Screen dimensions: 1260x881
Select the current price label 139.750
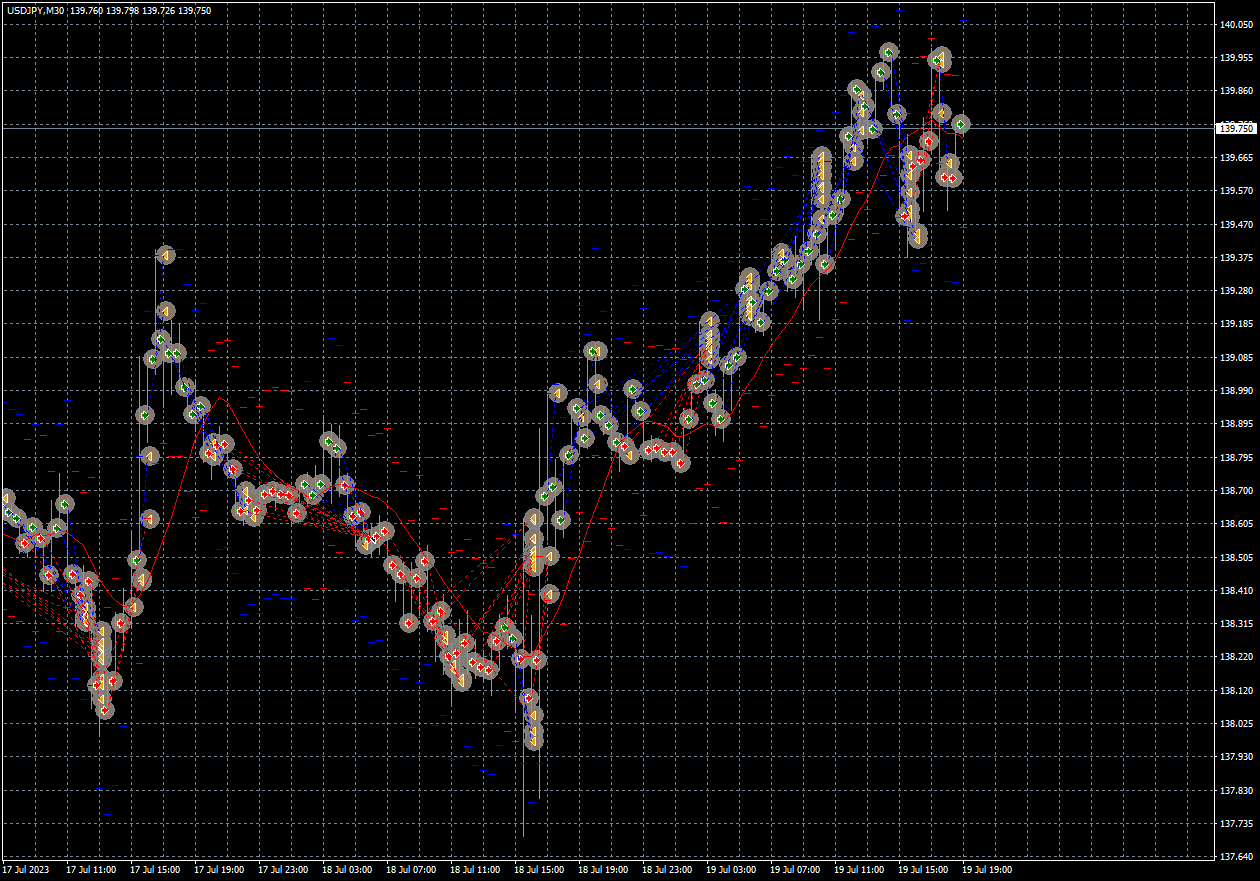[x=1237, y=128]
